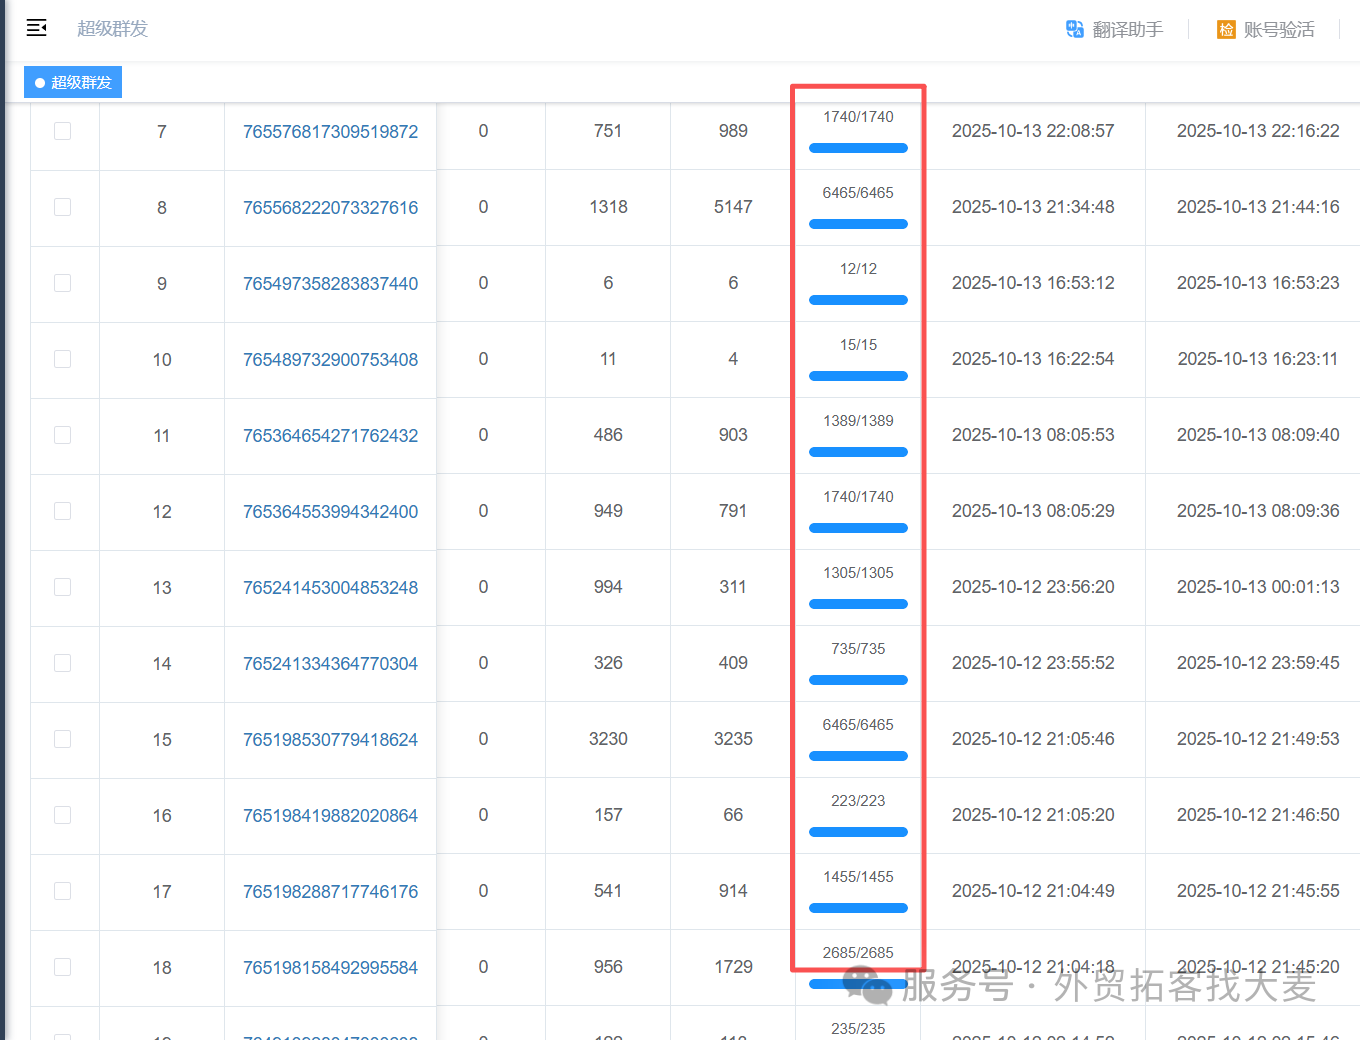1360x1040 pixels.
Task: Check the checkbox for row 11
Action: pos(62,435)
